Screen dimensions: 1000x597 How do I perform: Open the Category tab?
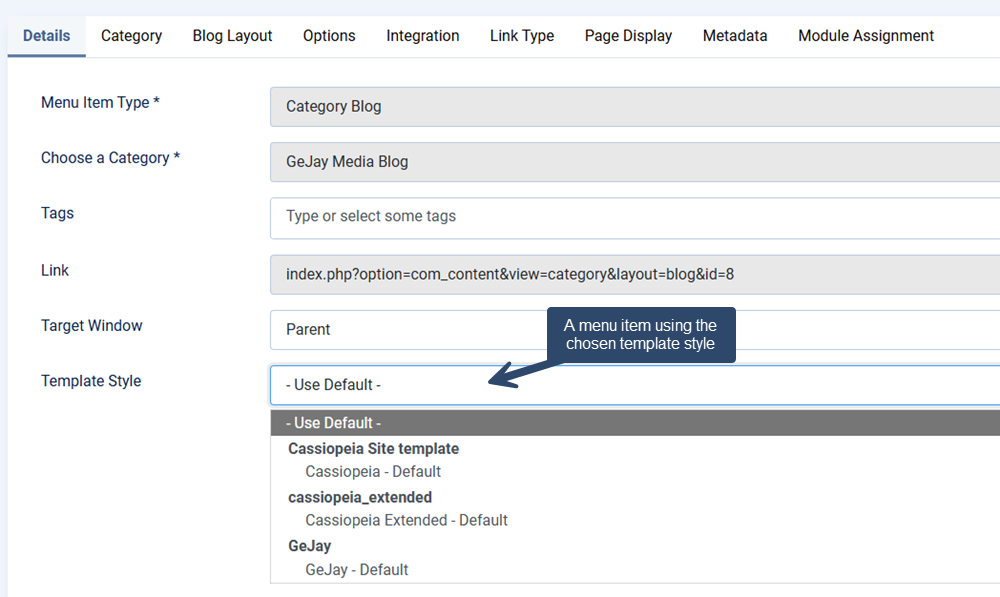[131, 36]
